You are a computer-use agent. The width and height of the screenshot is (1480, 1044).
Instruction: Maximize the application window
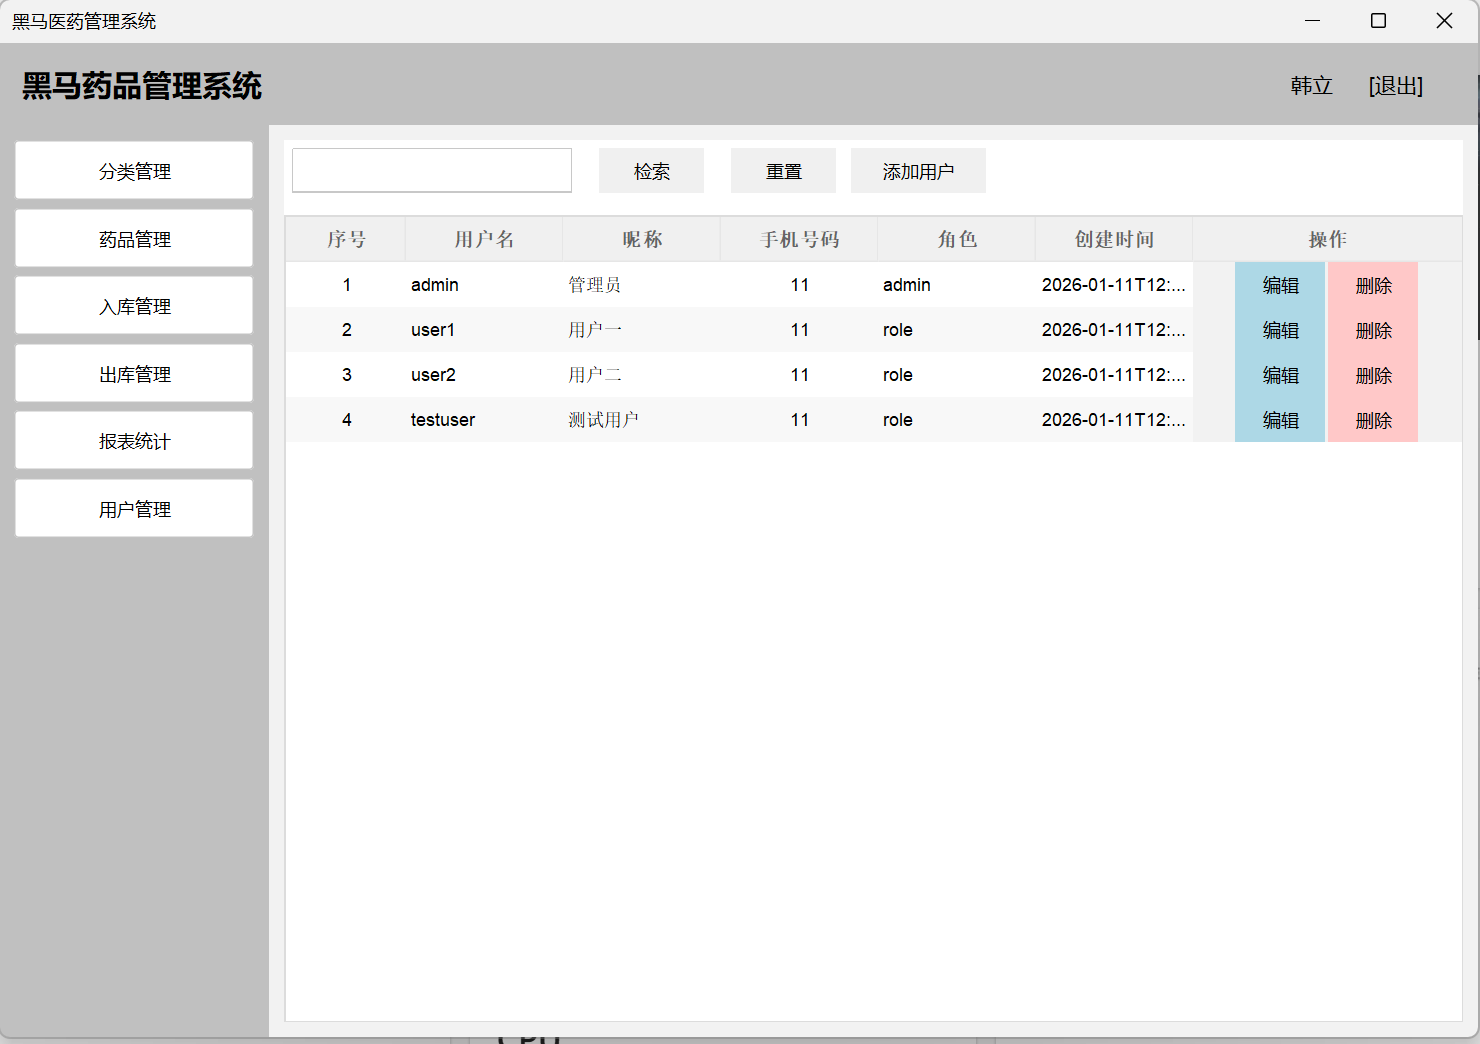pyautogui.click(x=1378, y=21)
